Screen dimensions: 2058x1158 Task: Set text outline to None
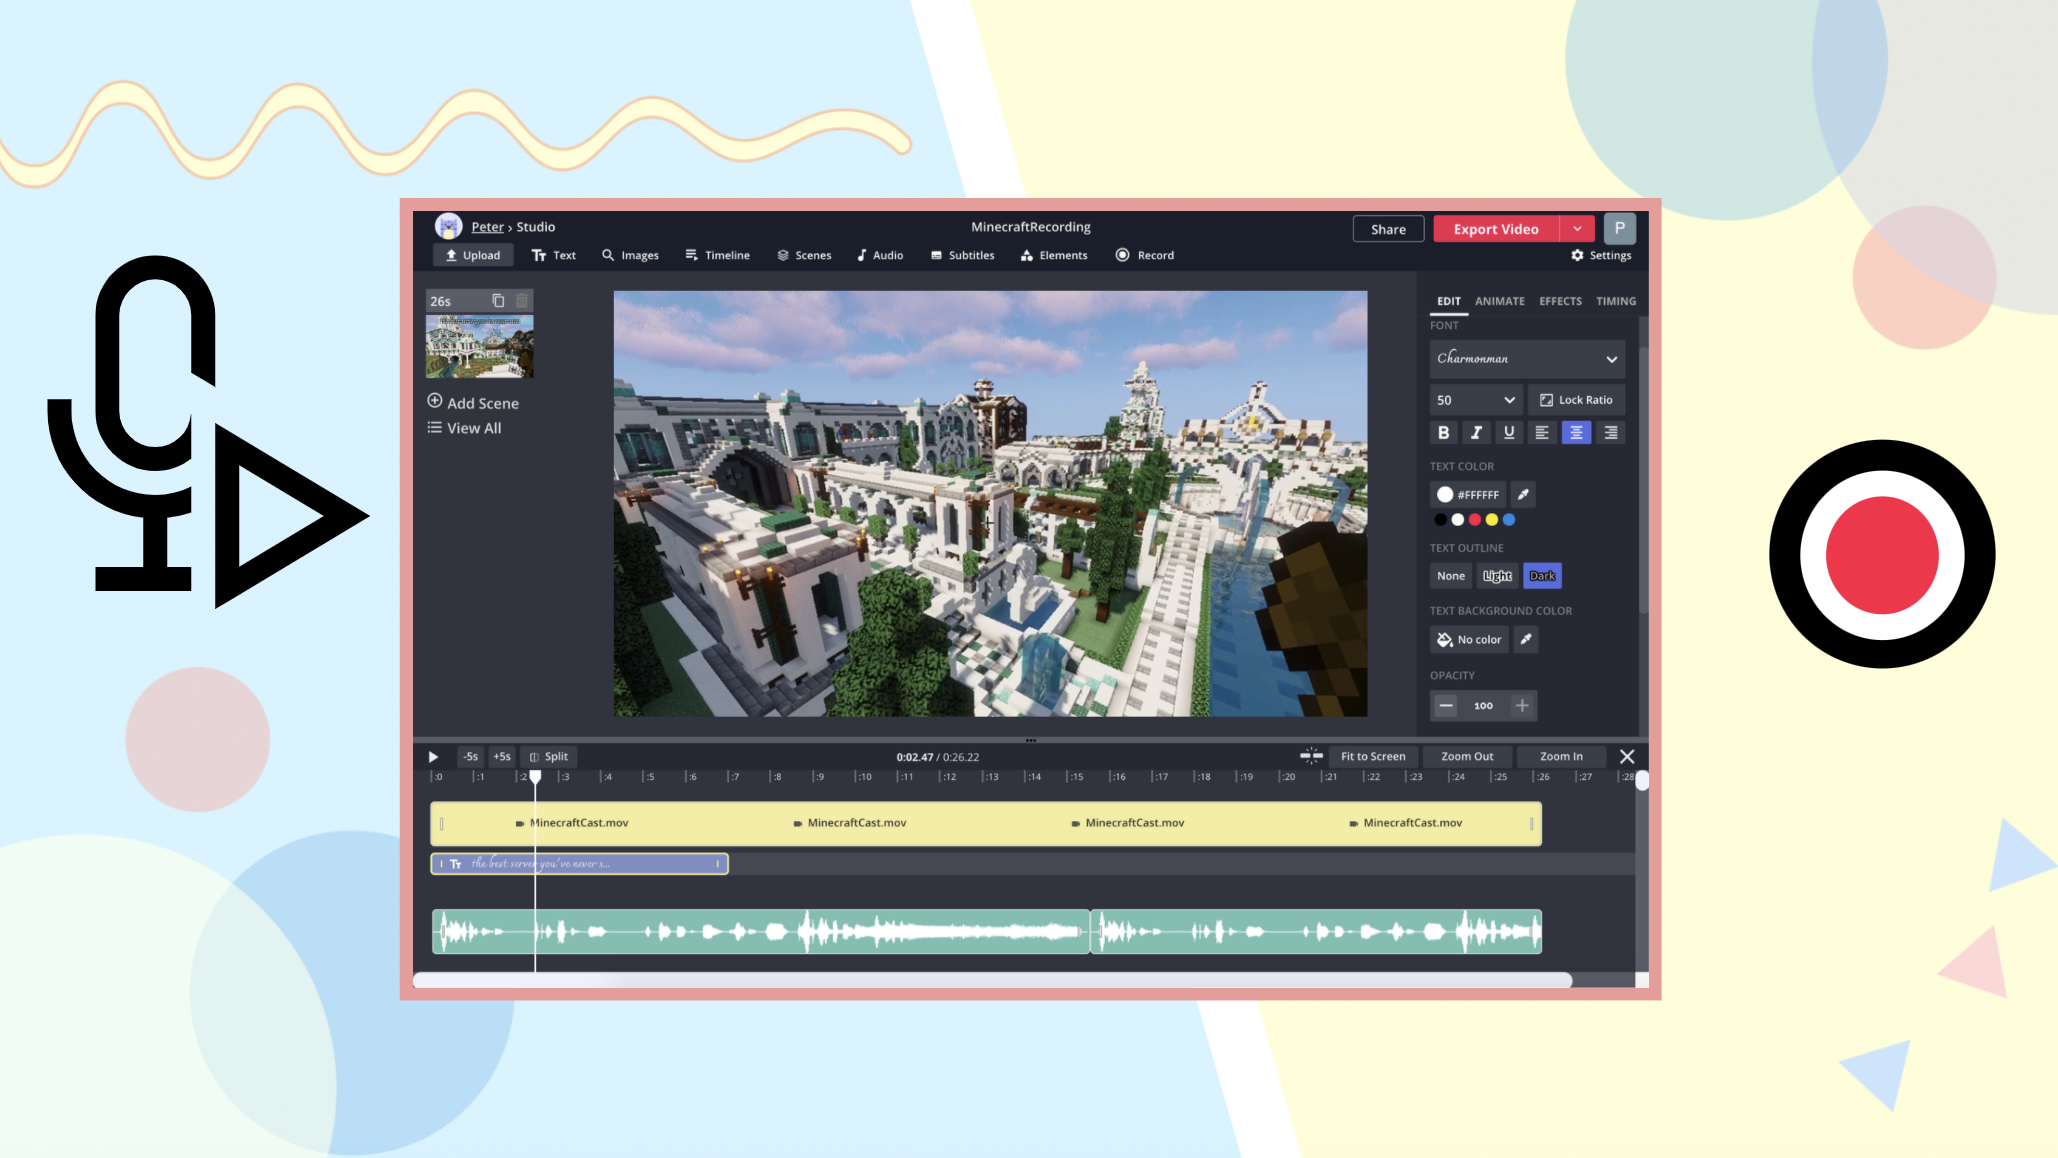[x=1450, y=576]
